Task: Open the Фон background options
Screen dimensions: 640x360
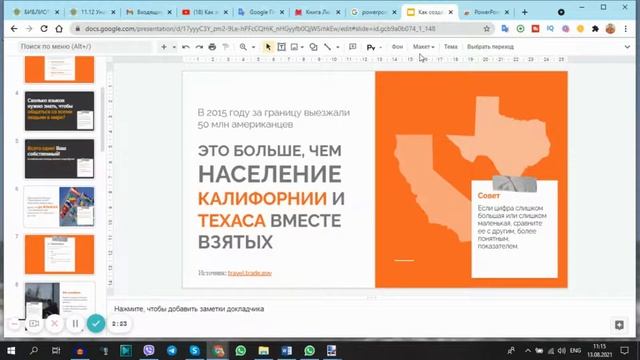Action: (x=397, y=47)
